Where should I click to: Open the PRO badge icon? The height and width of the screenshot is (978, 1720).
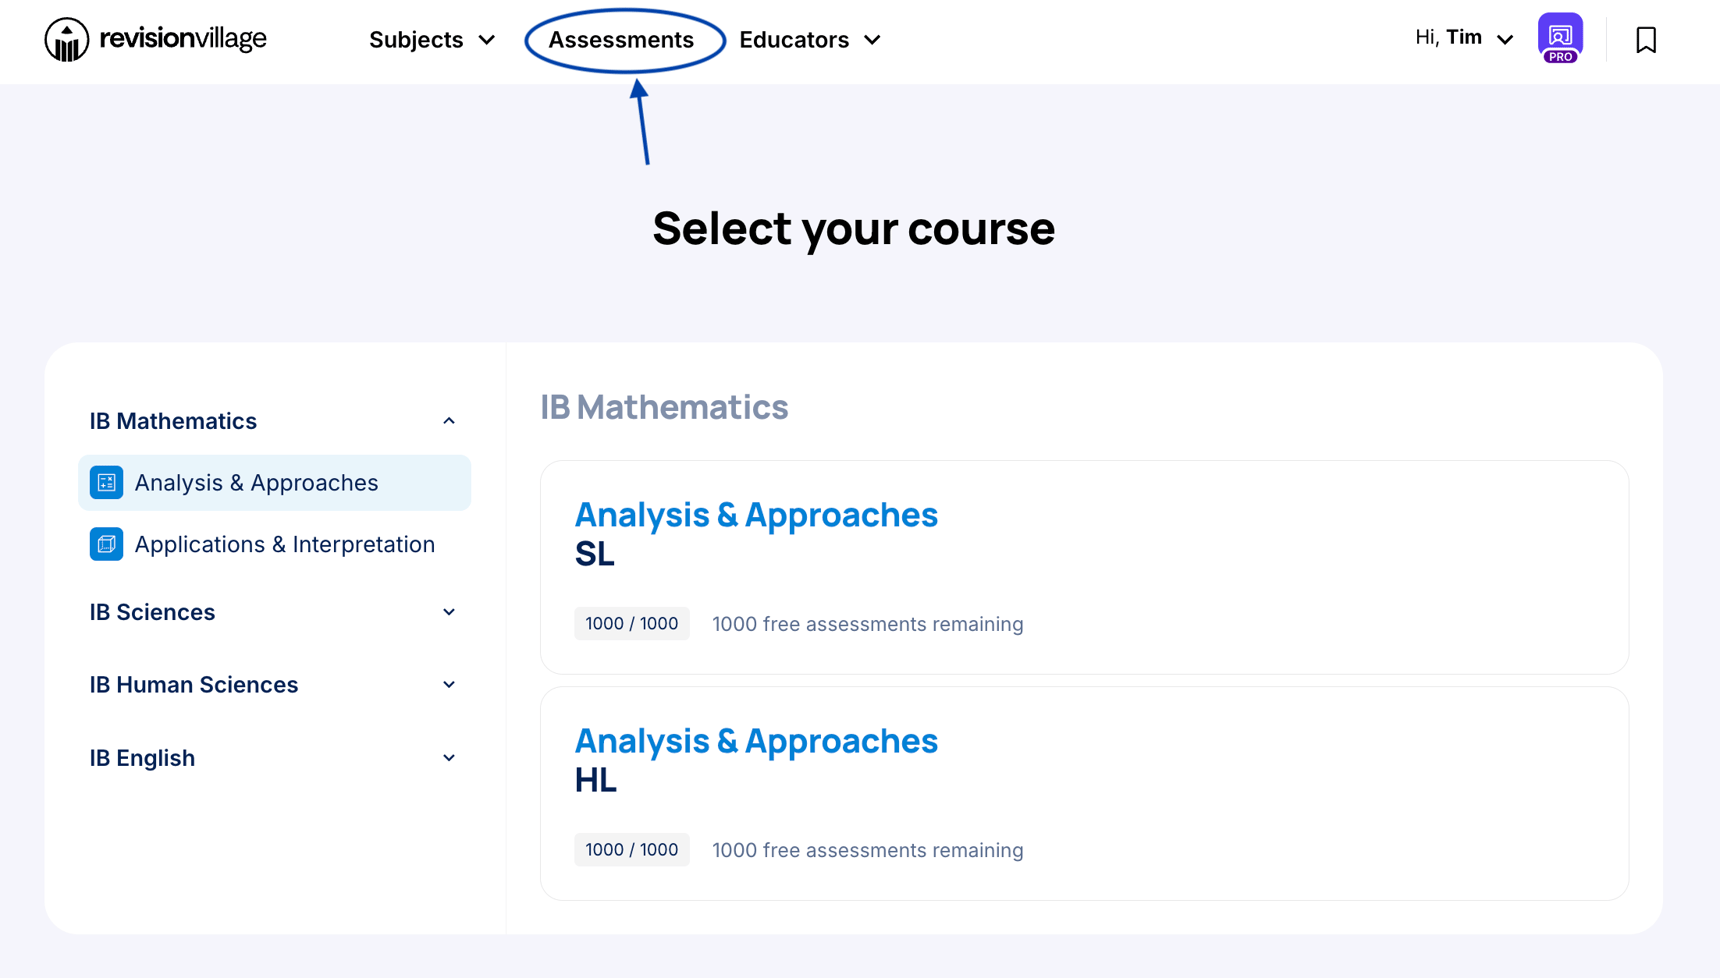(1560, 39)
